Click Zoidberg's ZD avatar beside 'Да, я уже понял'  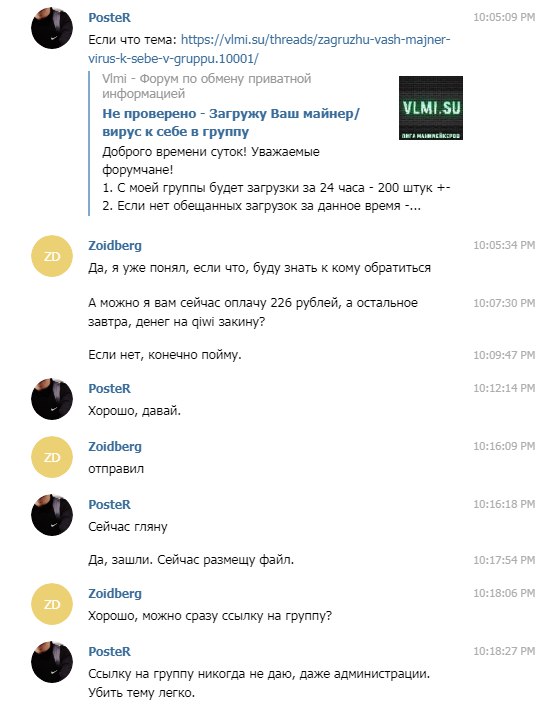(x=52, y=256)
